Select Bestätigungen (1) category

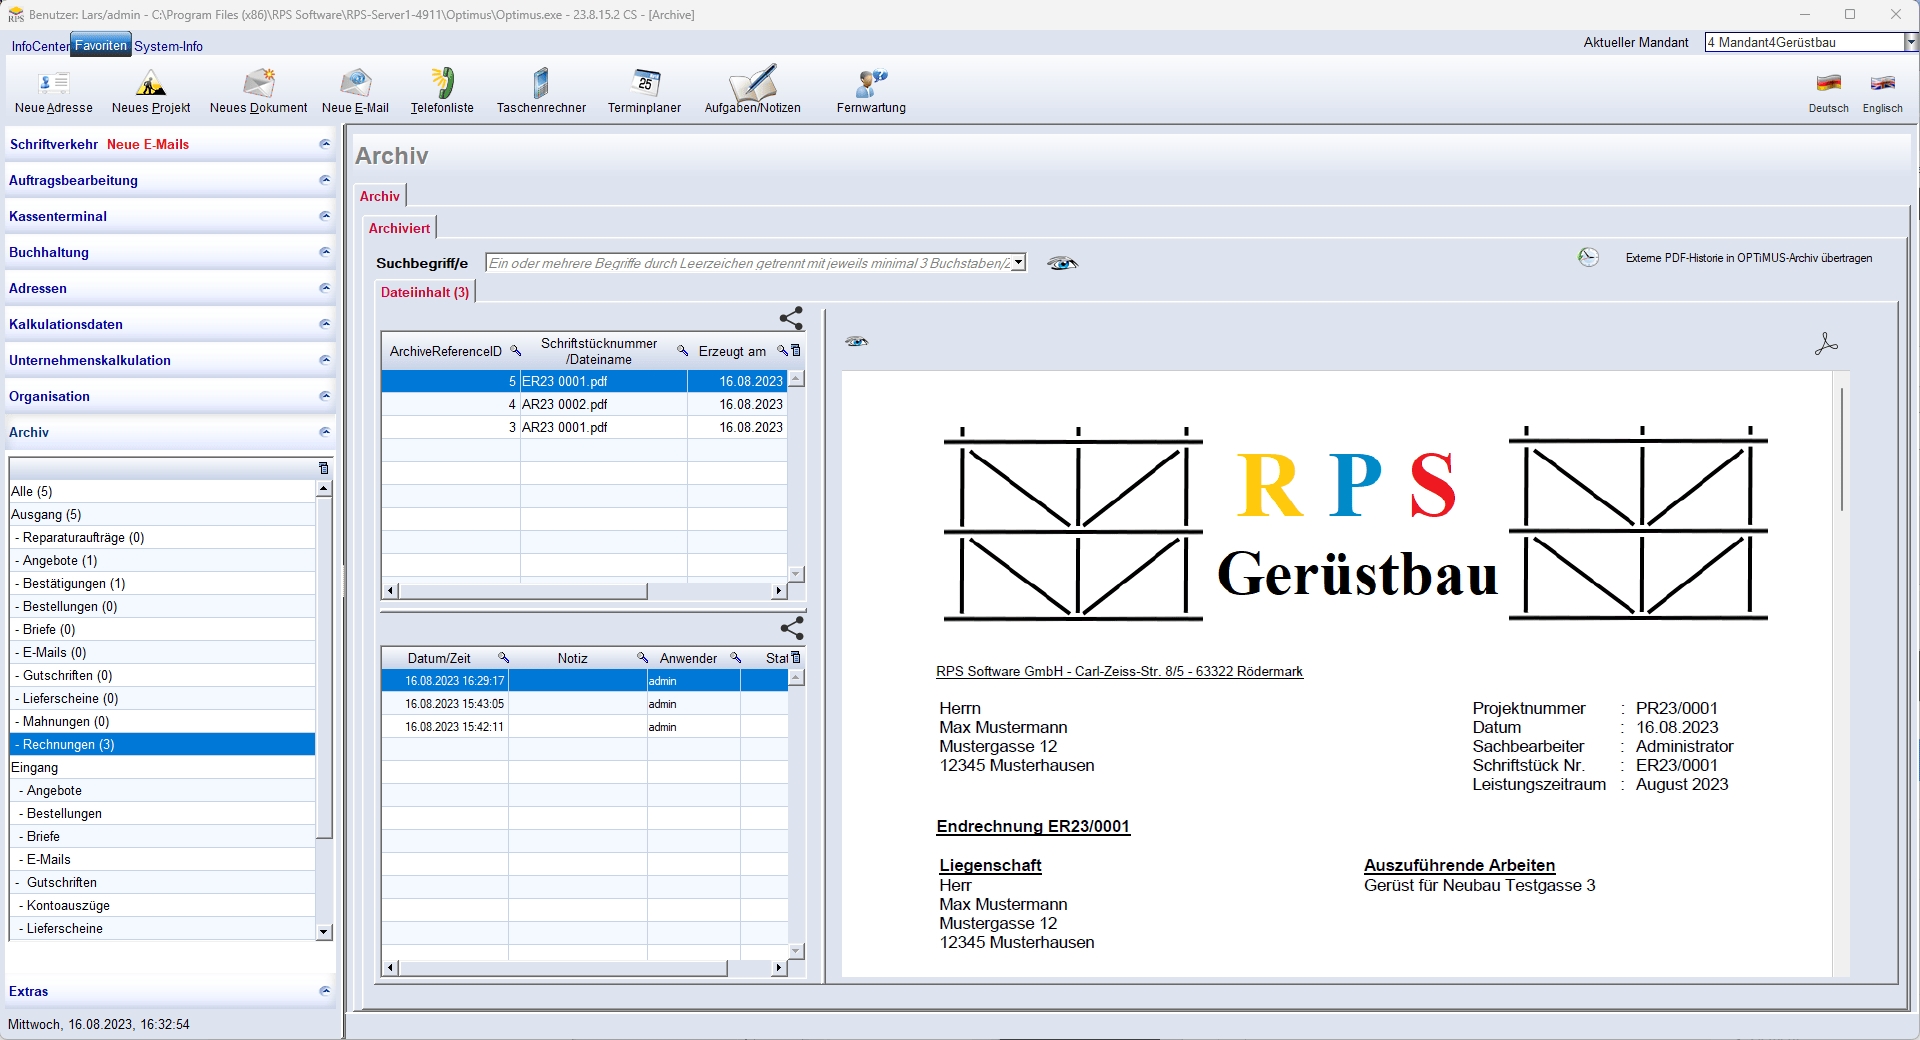point(162,583)
